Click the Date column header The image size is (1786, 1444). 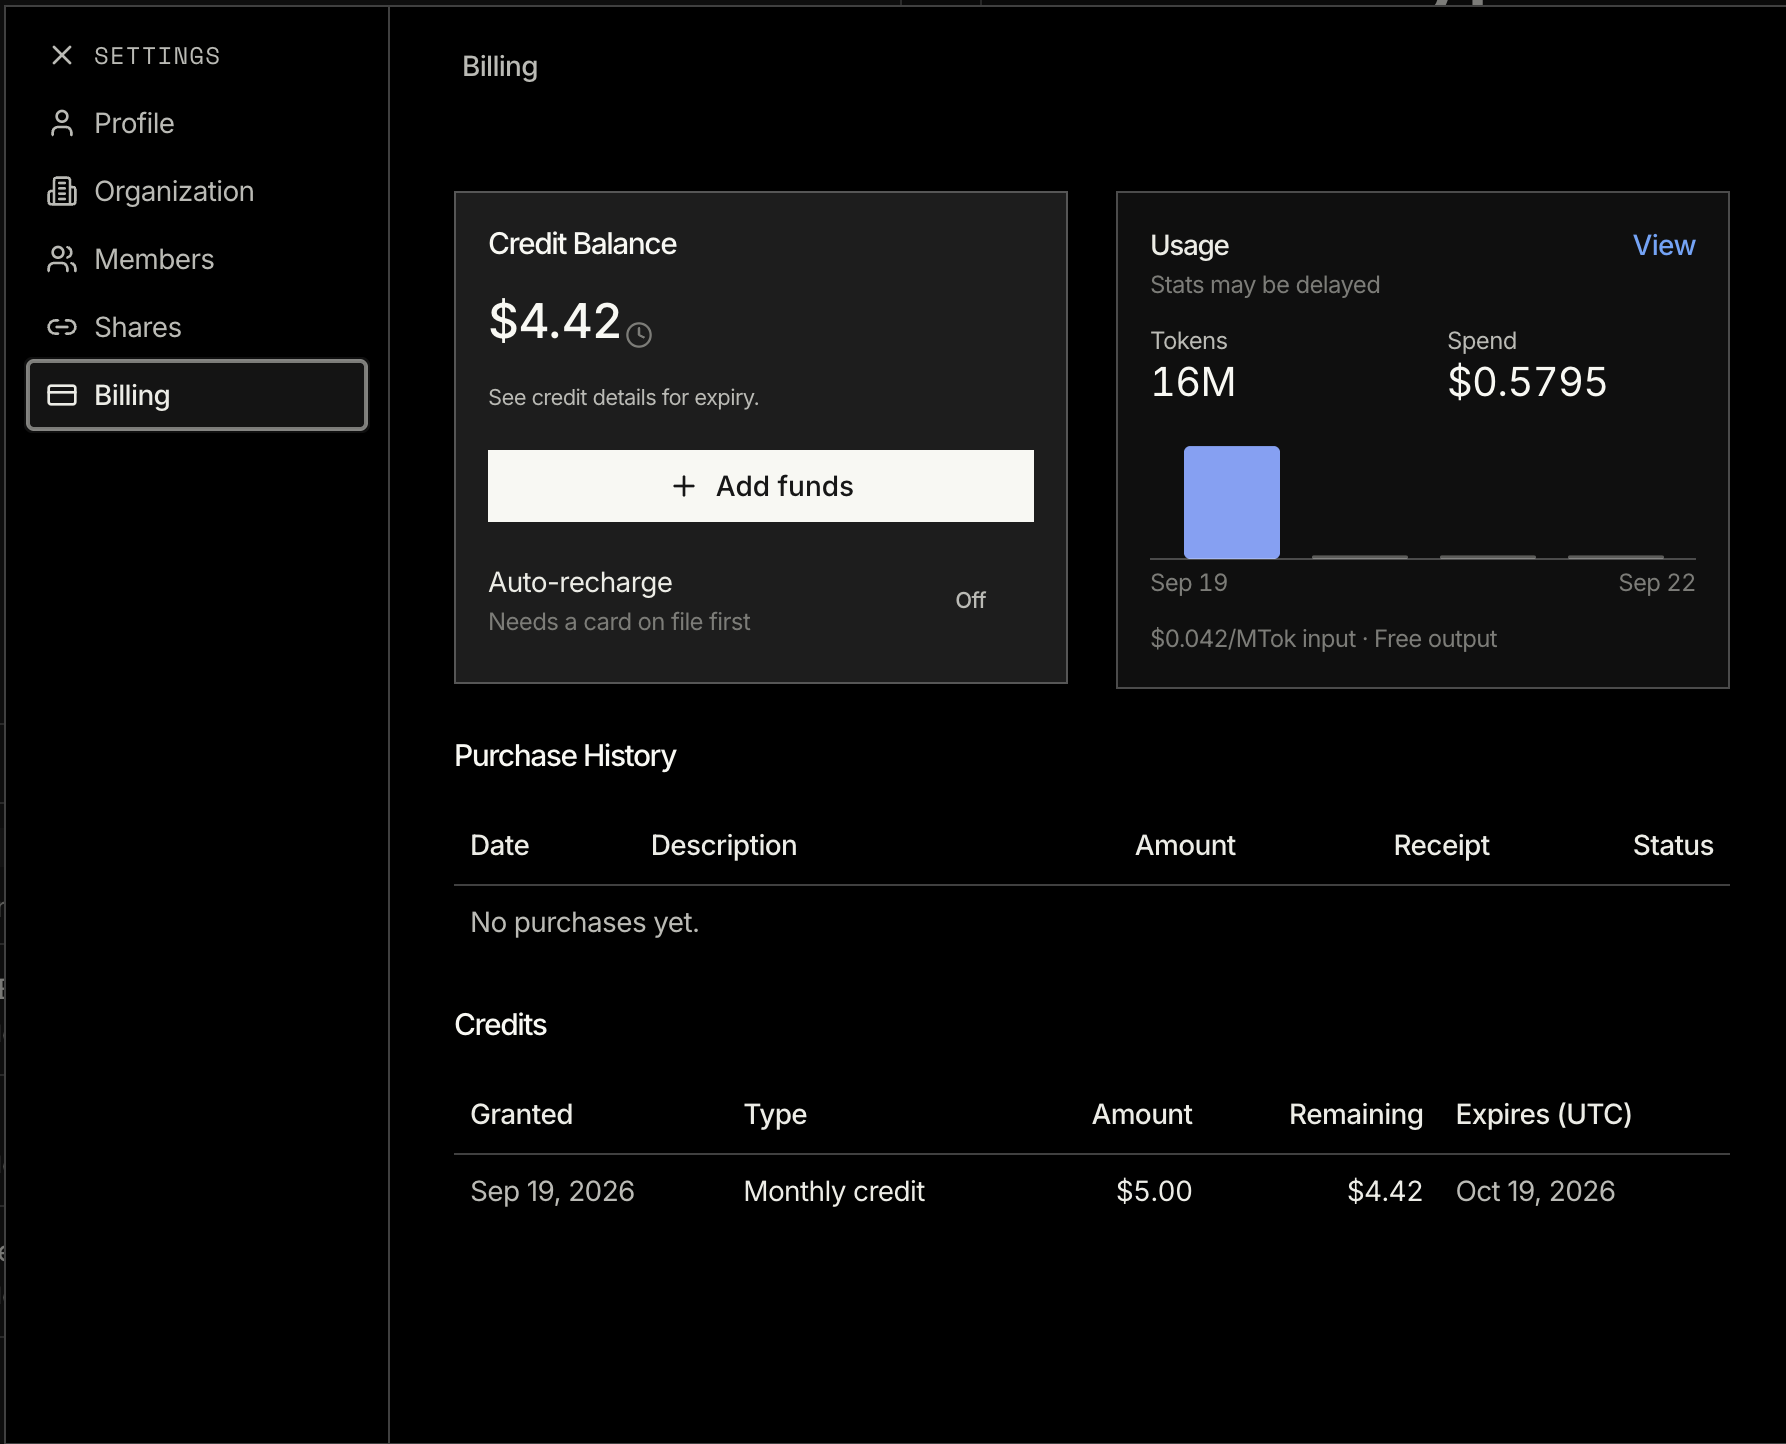[x=500, y=845]
